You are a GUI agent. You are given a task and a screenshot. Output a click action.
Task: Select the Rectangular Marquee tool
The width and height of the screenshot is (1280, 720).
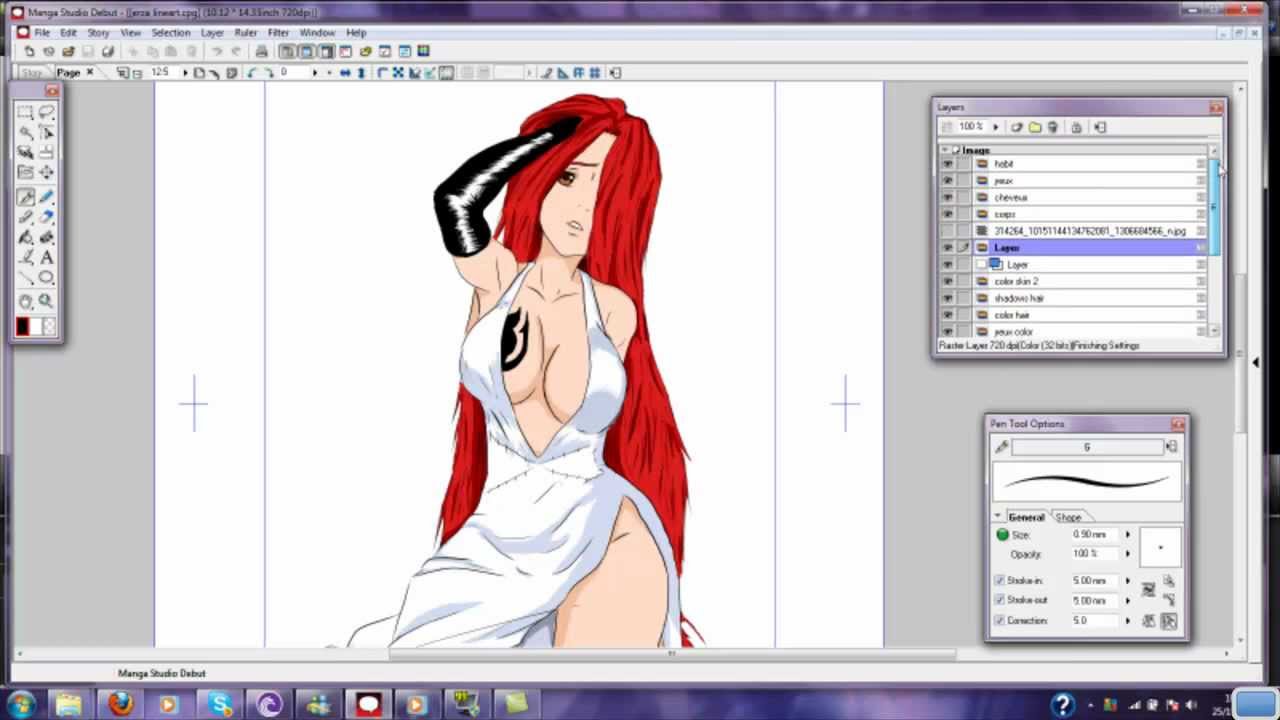(x=26, y=112)
